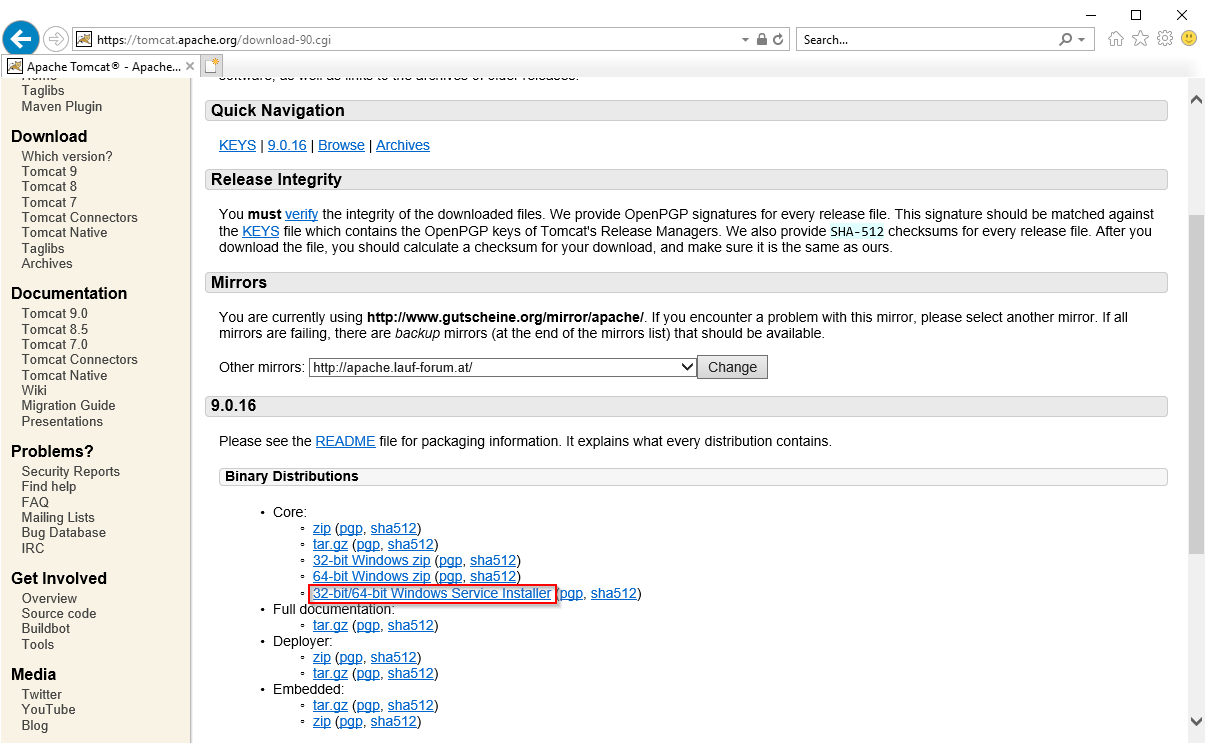1206x744 pixels.
Task: Open a new tab with the new tab button
Action: click(x=211, y=66)
